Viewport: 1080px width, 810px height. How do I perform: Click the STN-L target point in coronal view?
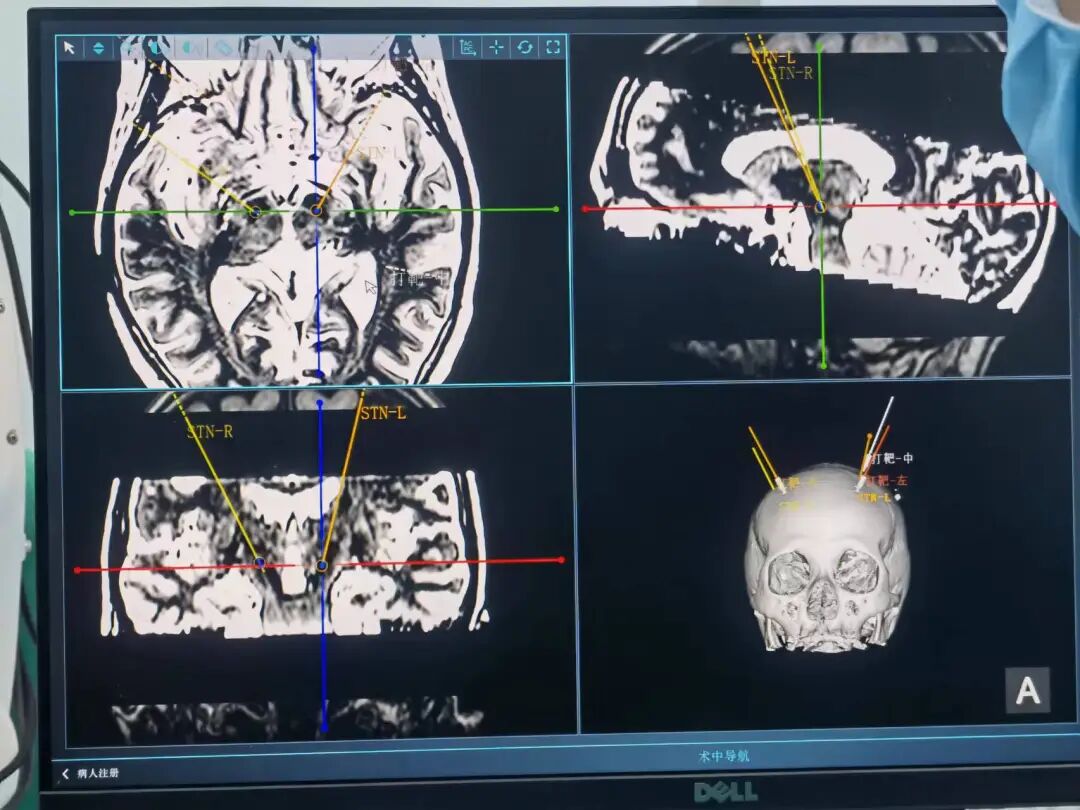[322, 565]
